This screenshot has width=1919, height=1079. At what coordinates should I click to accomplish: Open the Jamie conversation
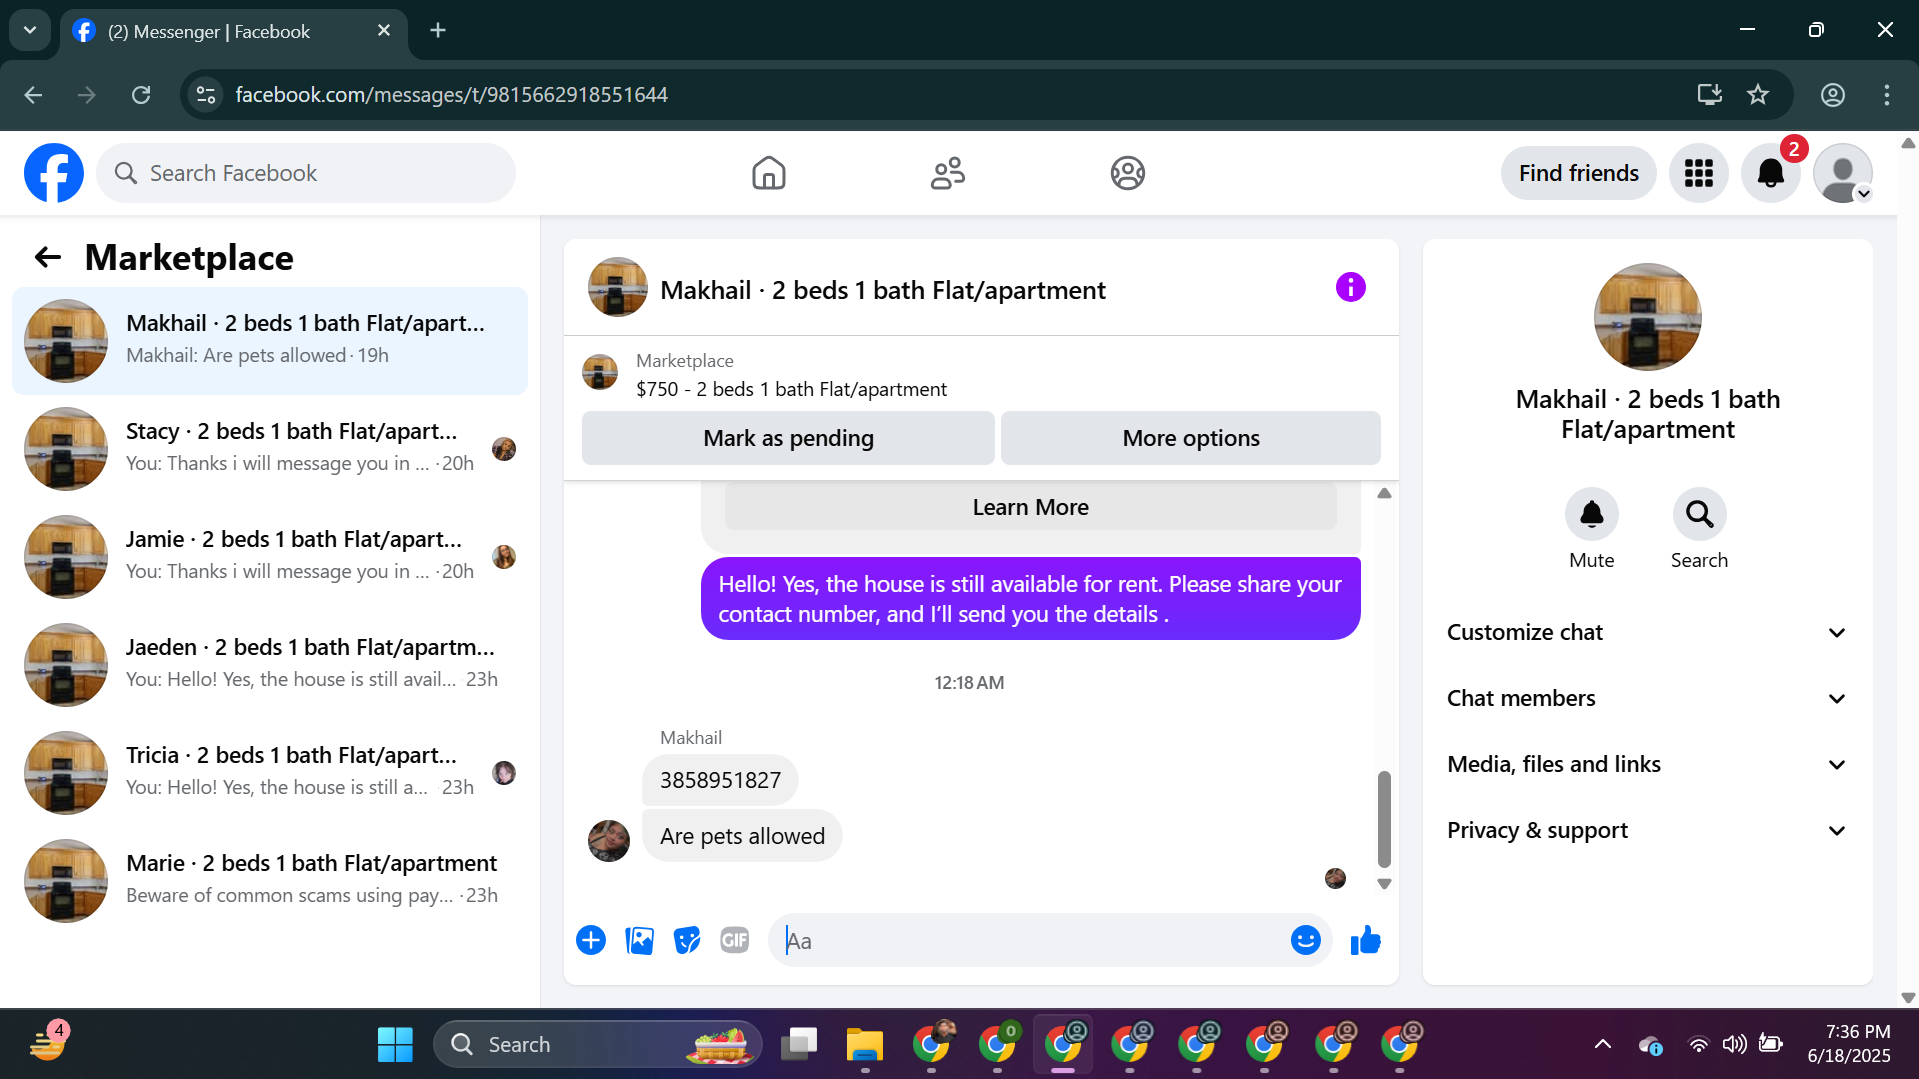(270, 557)
